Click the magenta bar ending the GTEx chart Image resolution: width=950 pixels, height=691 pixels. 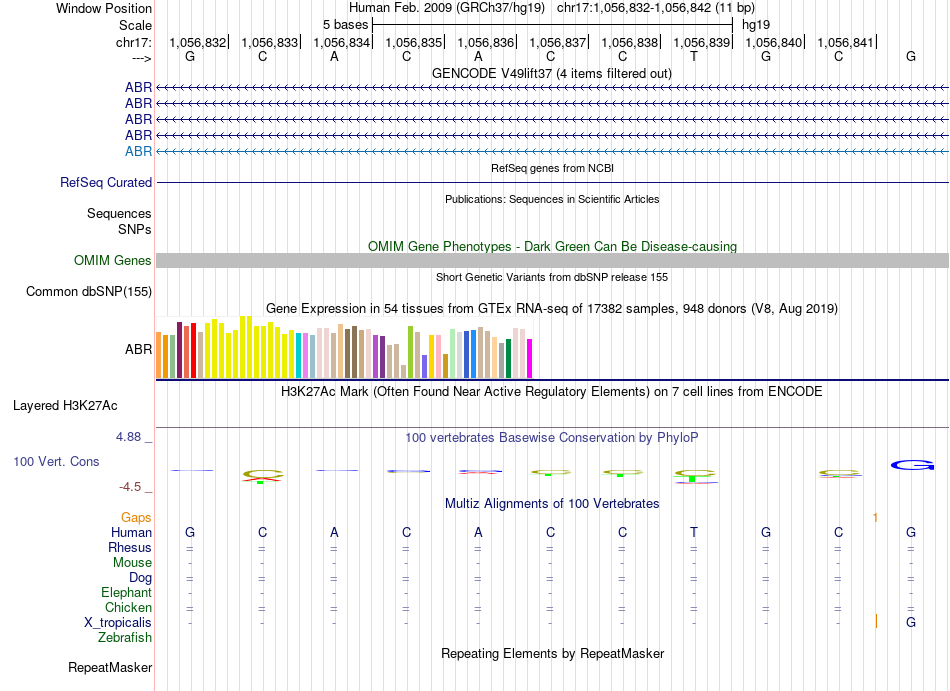(x=530, y=359)
